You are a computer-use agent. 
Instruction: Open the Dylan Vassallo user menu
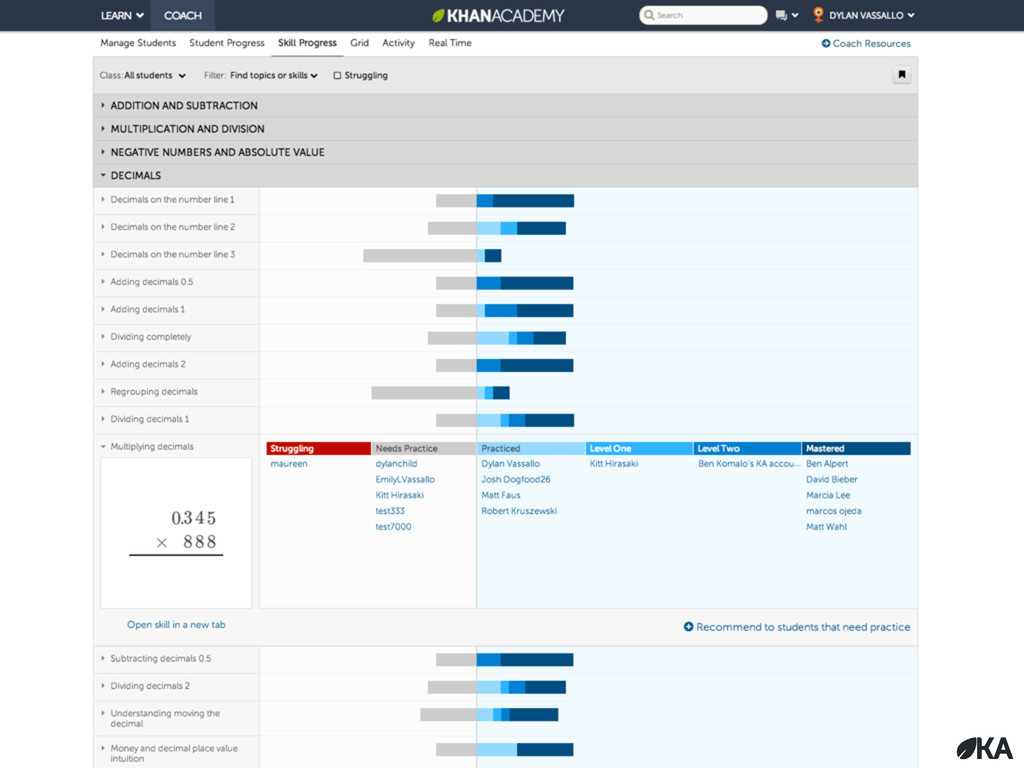coord(871,15)
